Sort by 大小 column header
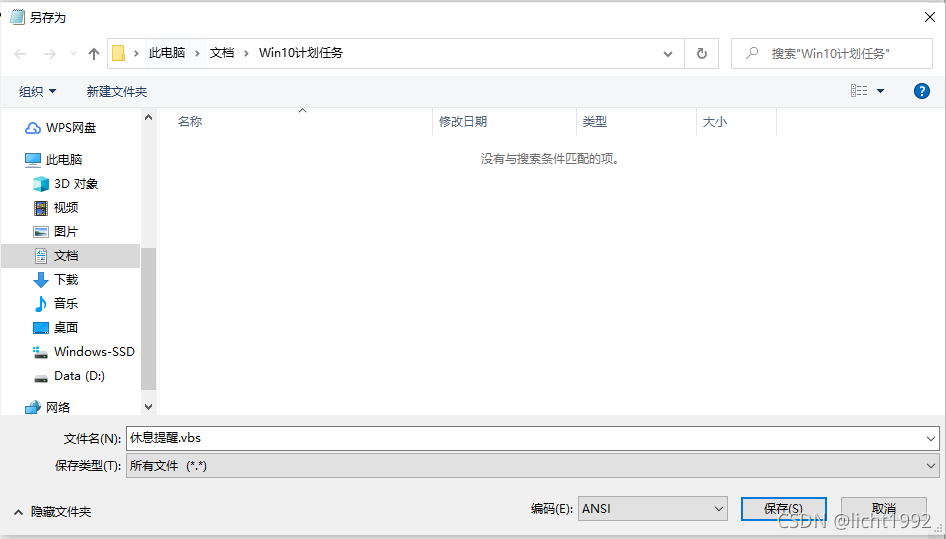 coord(714,121)
